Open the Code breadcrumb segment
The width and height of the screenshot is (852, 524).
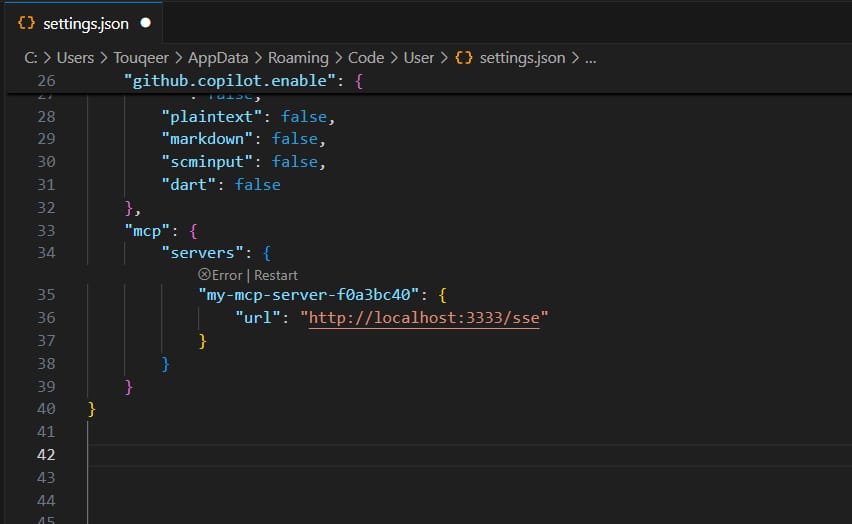click(x=366, y=58)
